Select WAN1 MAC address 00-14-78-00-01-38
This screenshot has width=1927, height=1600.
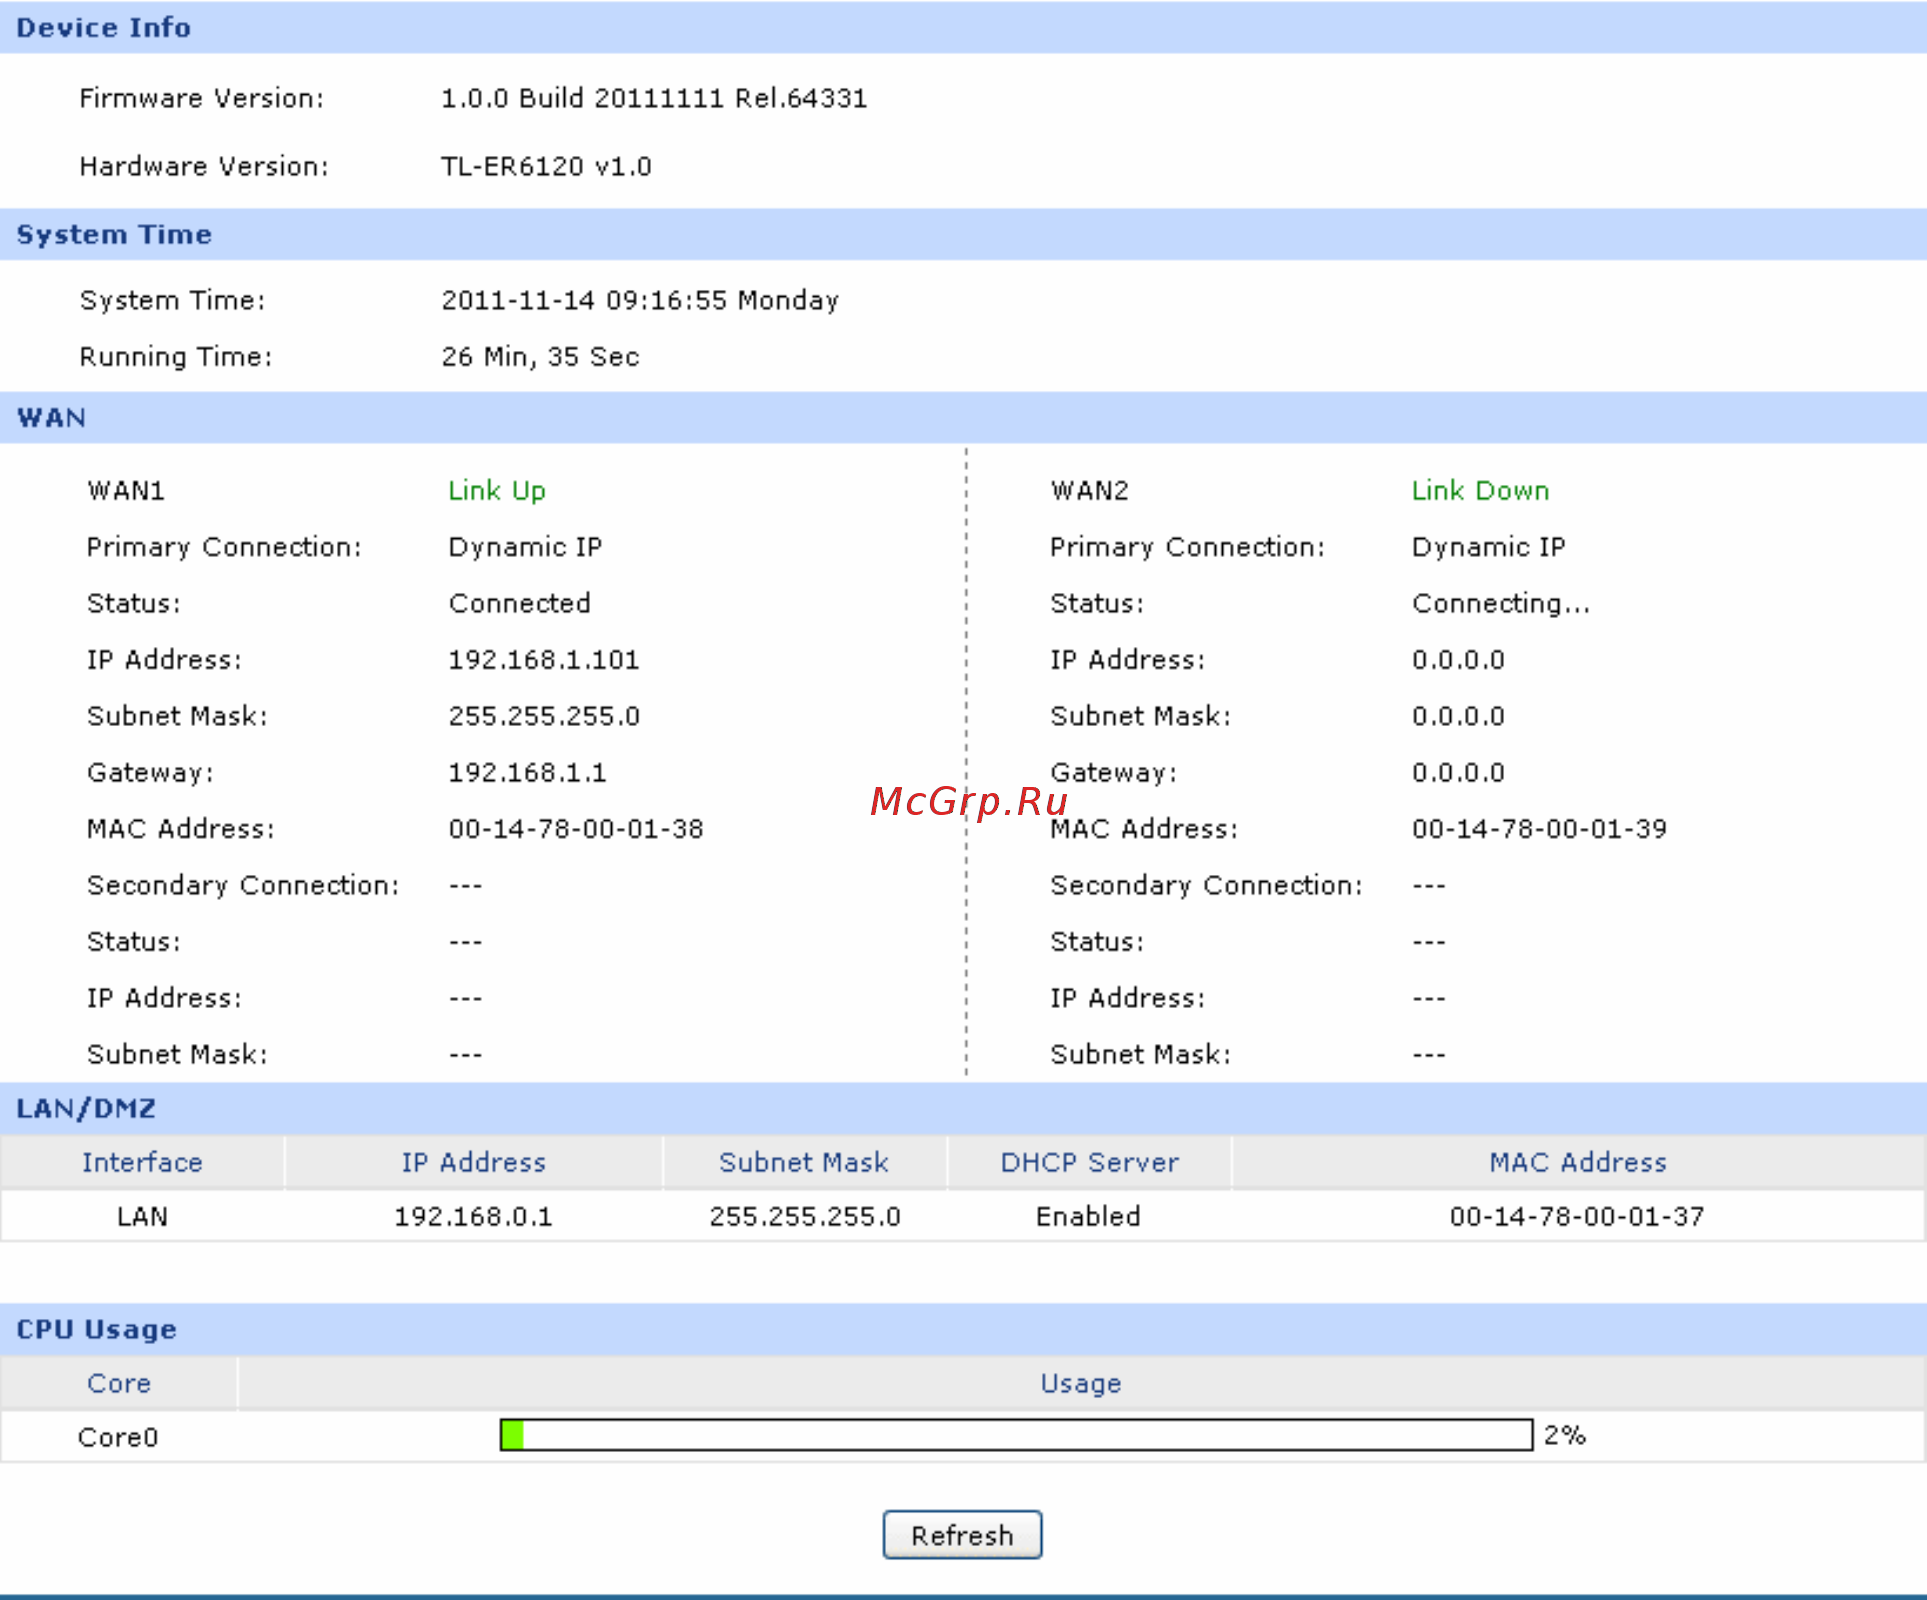point(576,829)
